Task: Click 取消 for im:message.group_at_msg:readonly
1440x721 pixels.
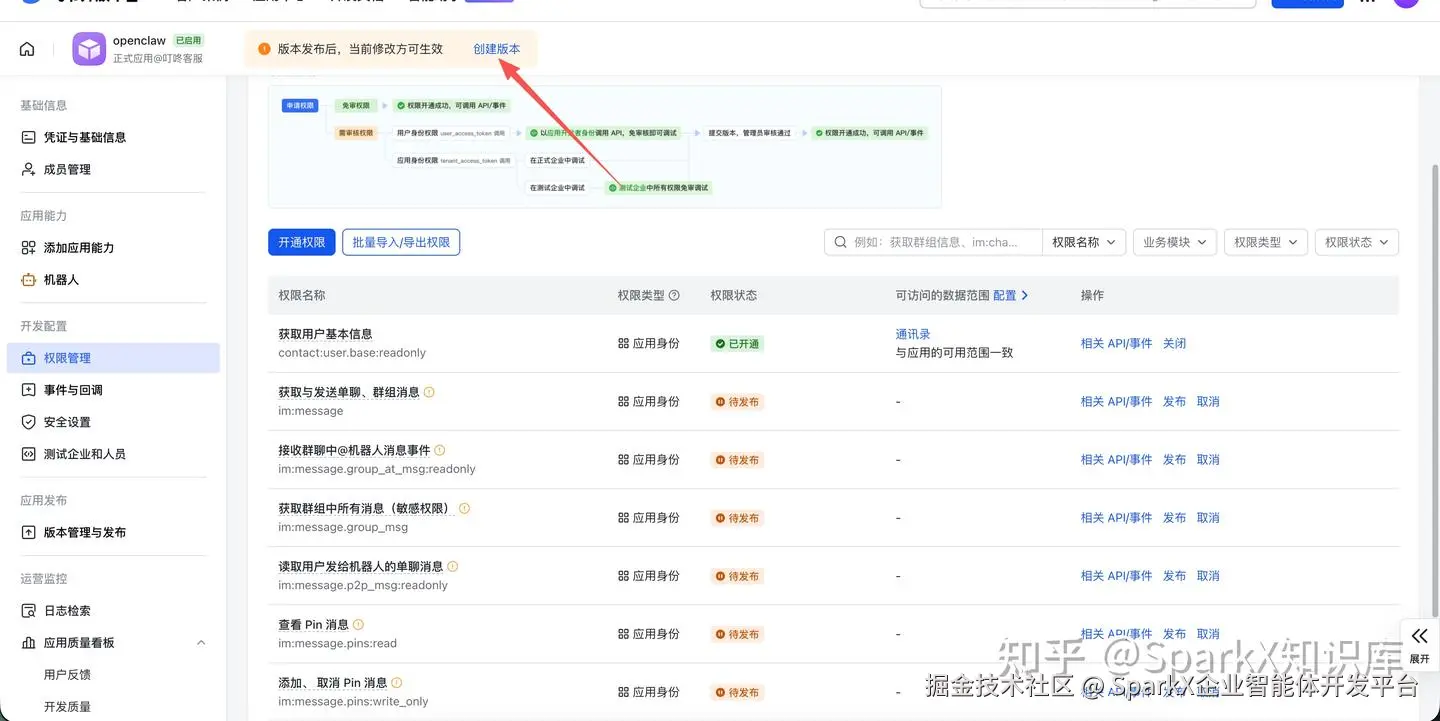Action: [x=1208, y=460]
